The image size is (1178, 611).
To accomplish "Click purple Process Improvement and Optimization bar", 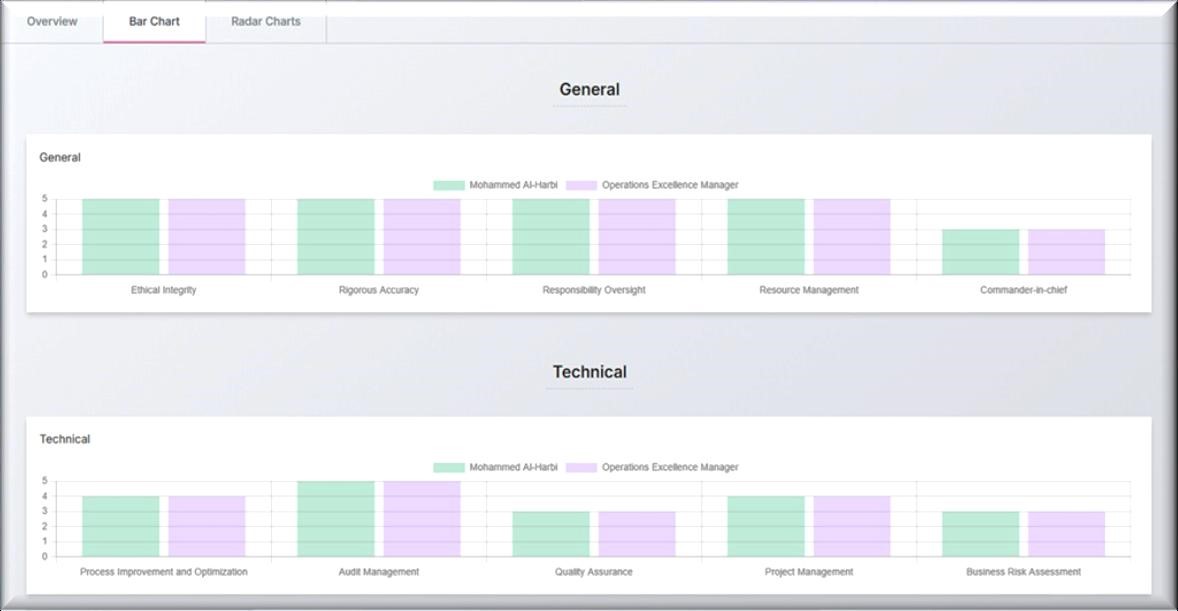I will pyautogui.click(x=207, y=526).
